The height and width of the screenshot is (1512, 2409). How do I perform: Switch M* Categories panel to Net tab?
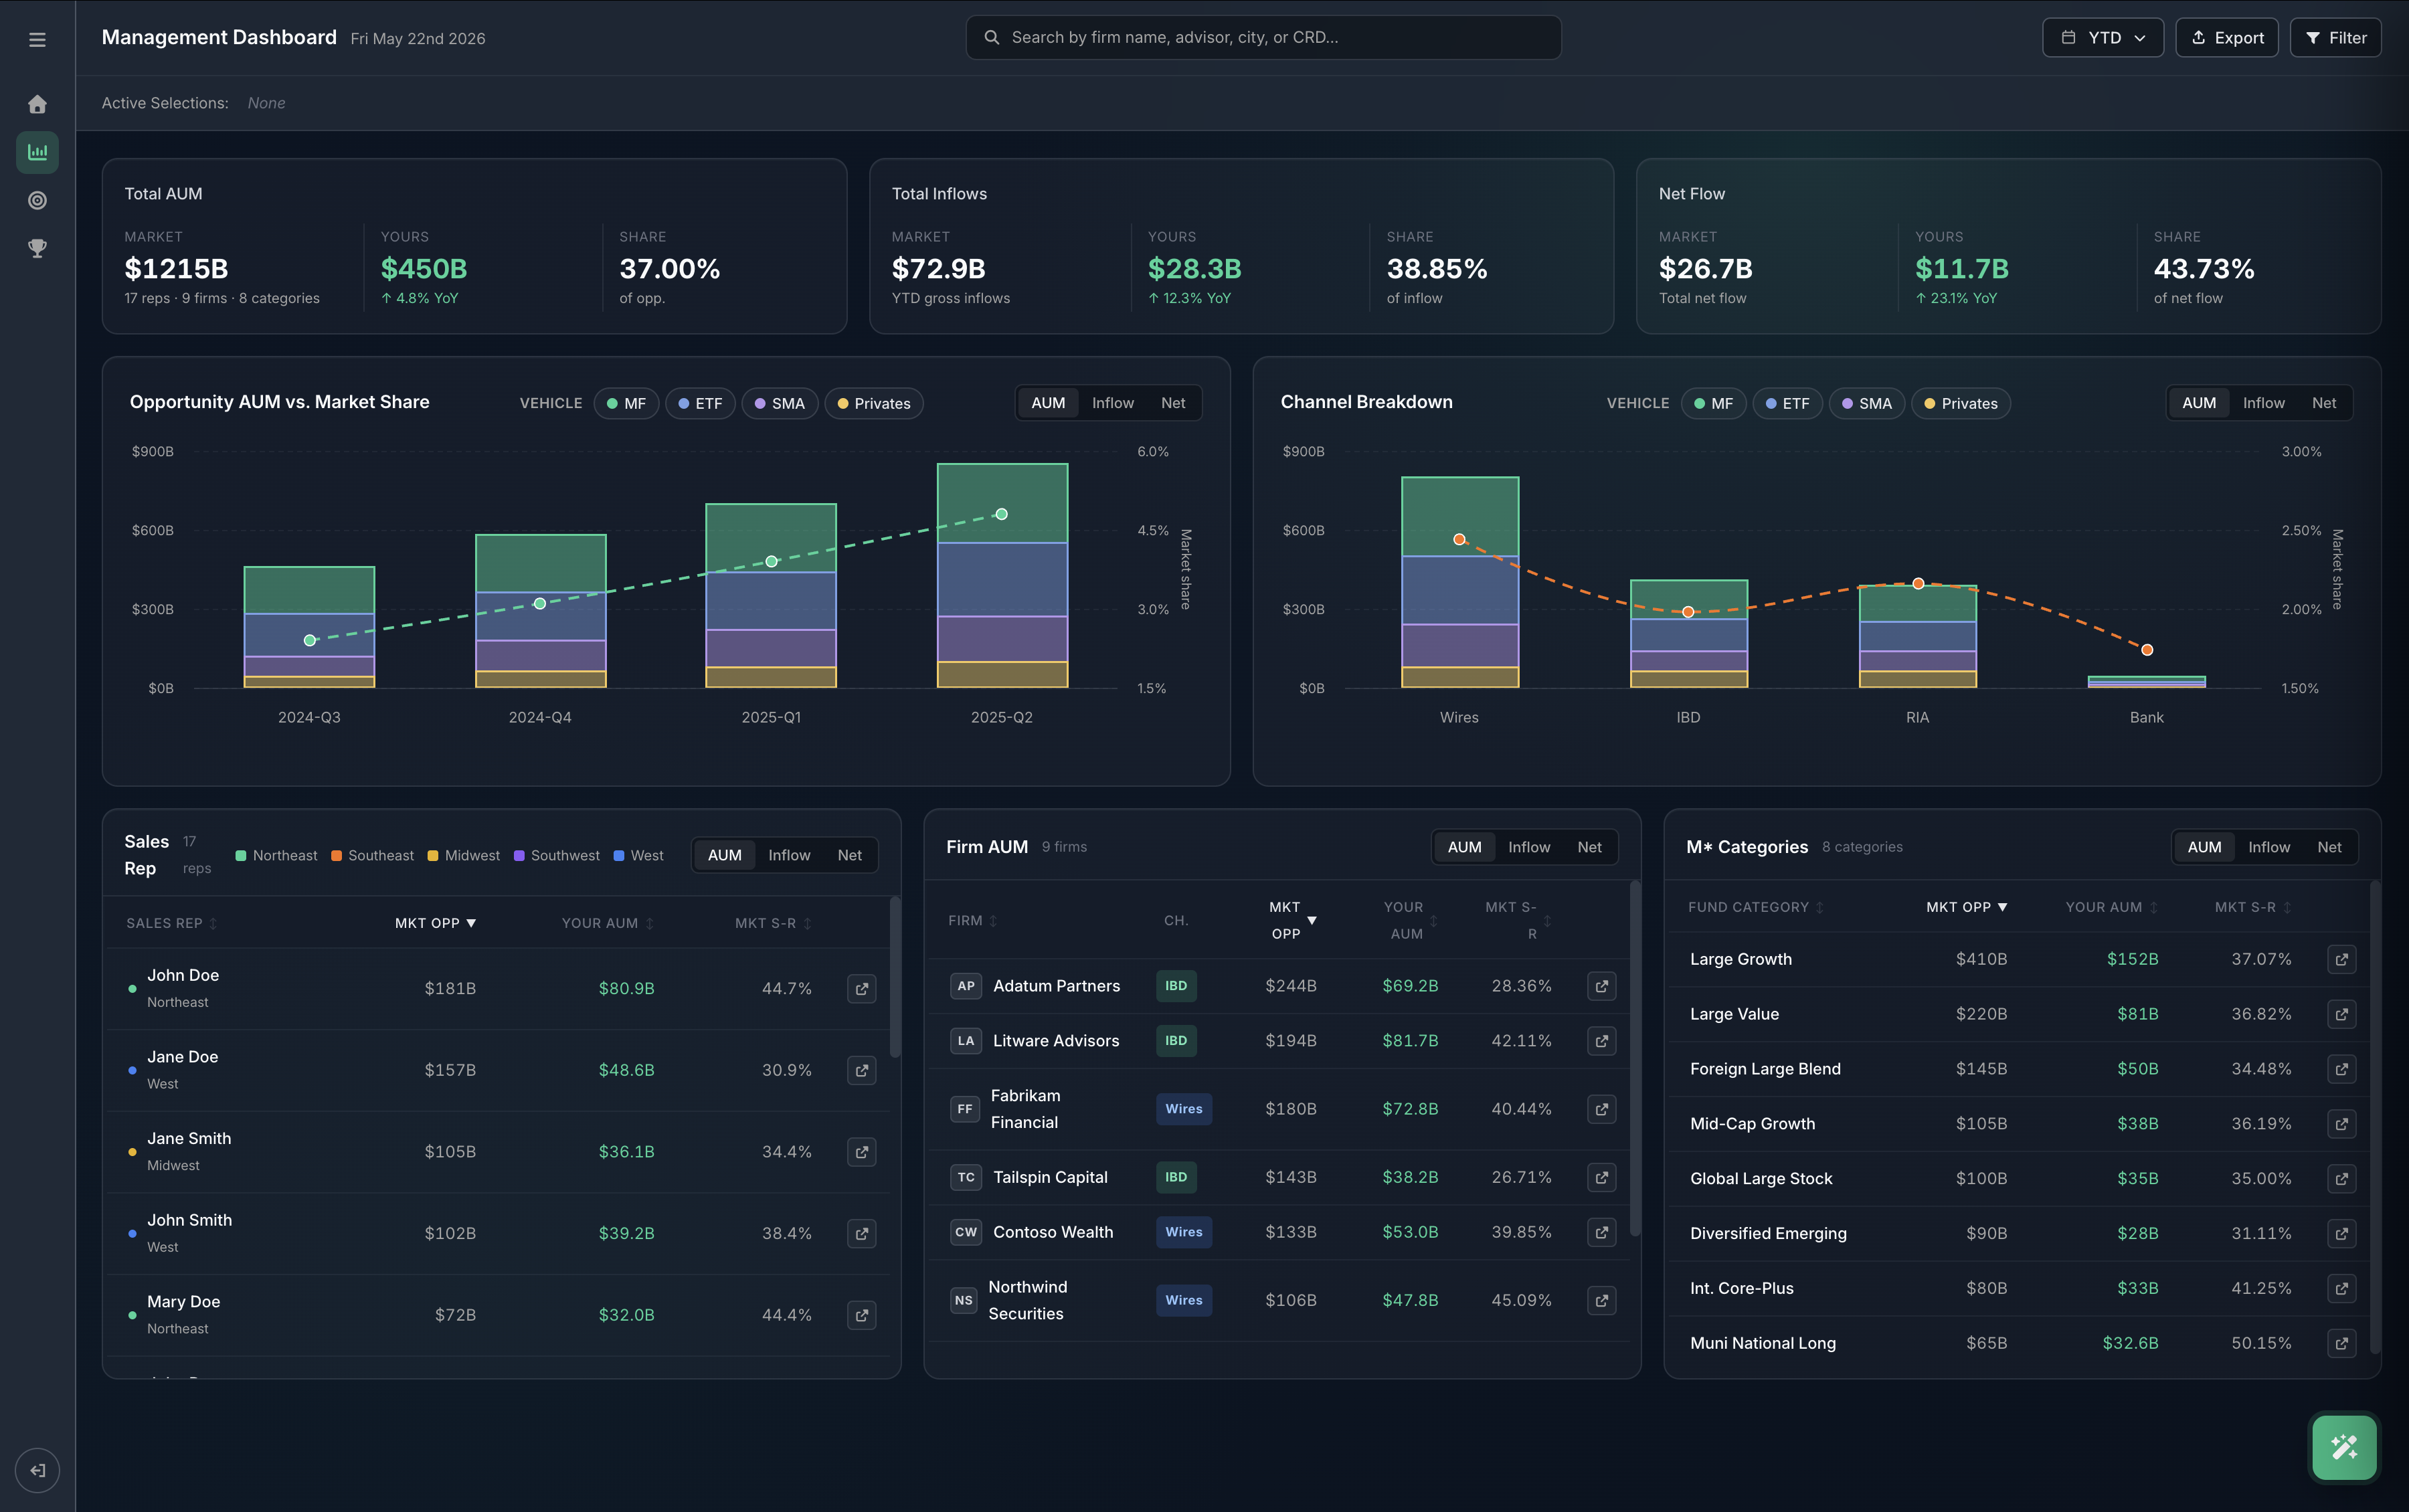(2329, 847)
